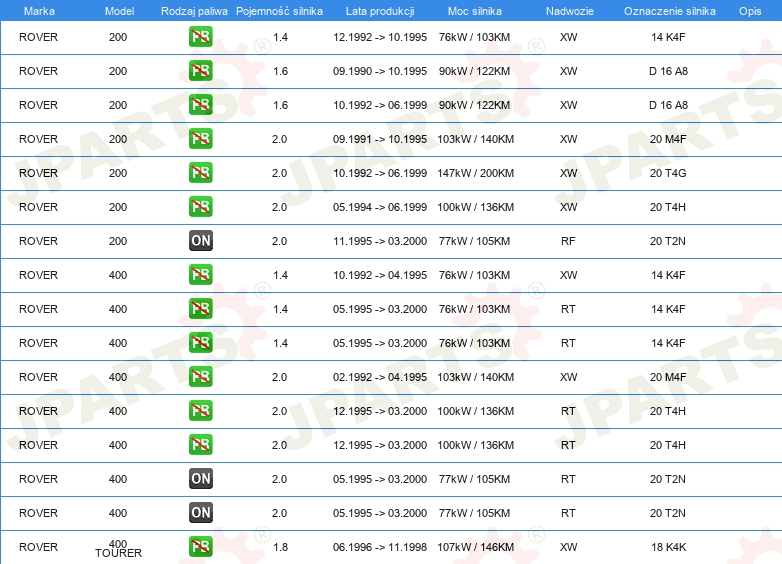782x564 pixels.
Task: Click engine code 20 T4G
Action: tap(668, 173)
